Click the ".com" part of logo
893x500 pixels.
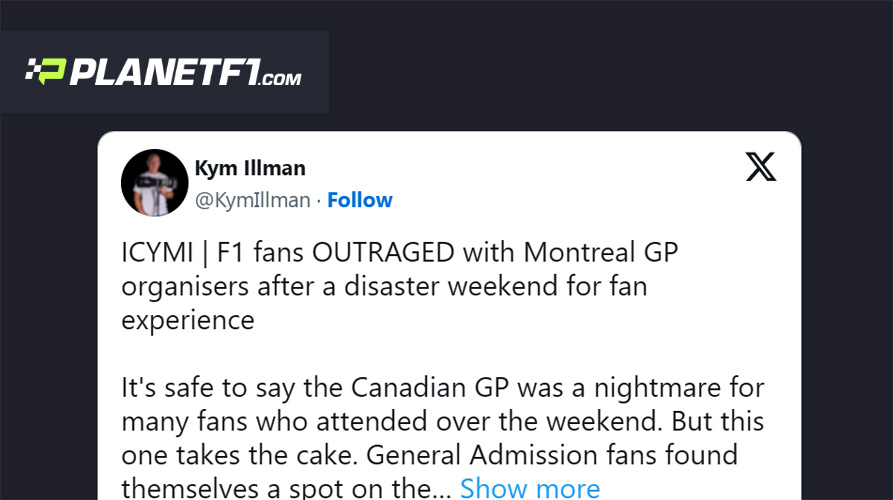tap(281, 78)
